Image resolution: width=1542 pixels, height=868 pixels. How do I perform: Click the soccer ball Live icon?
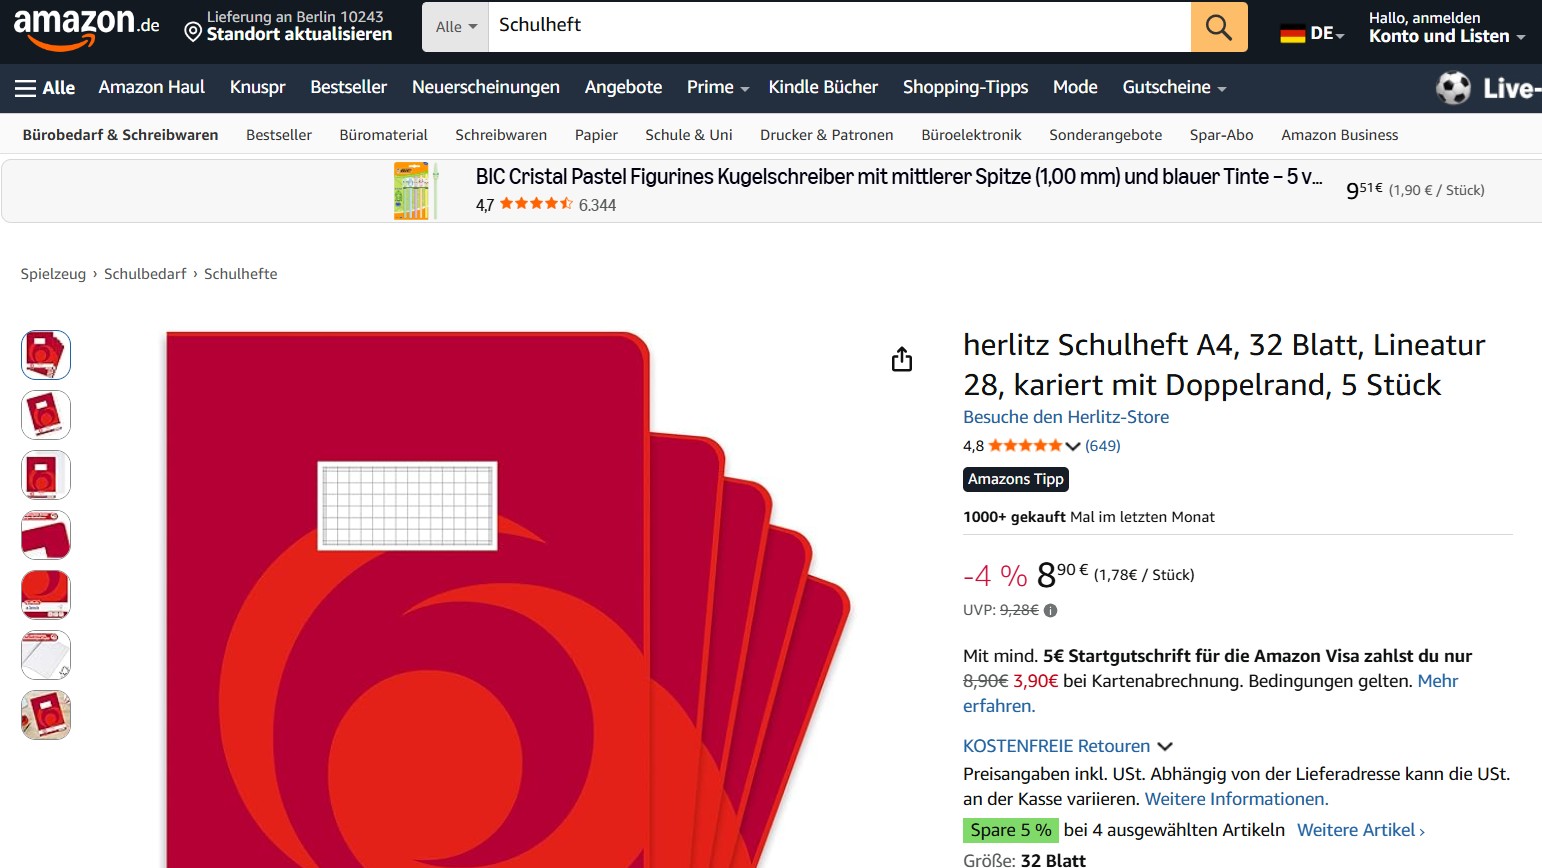pos(1453,88)
